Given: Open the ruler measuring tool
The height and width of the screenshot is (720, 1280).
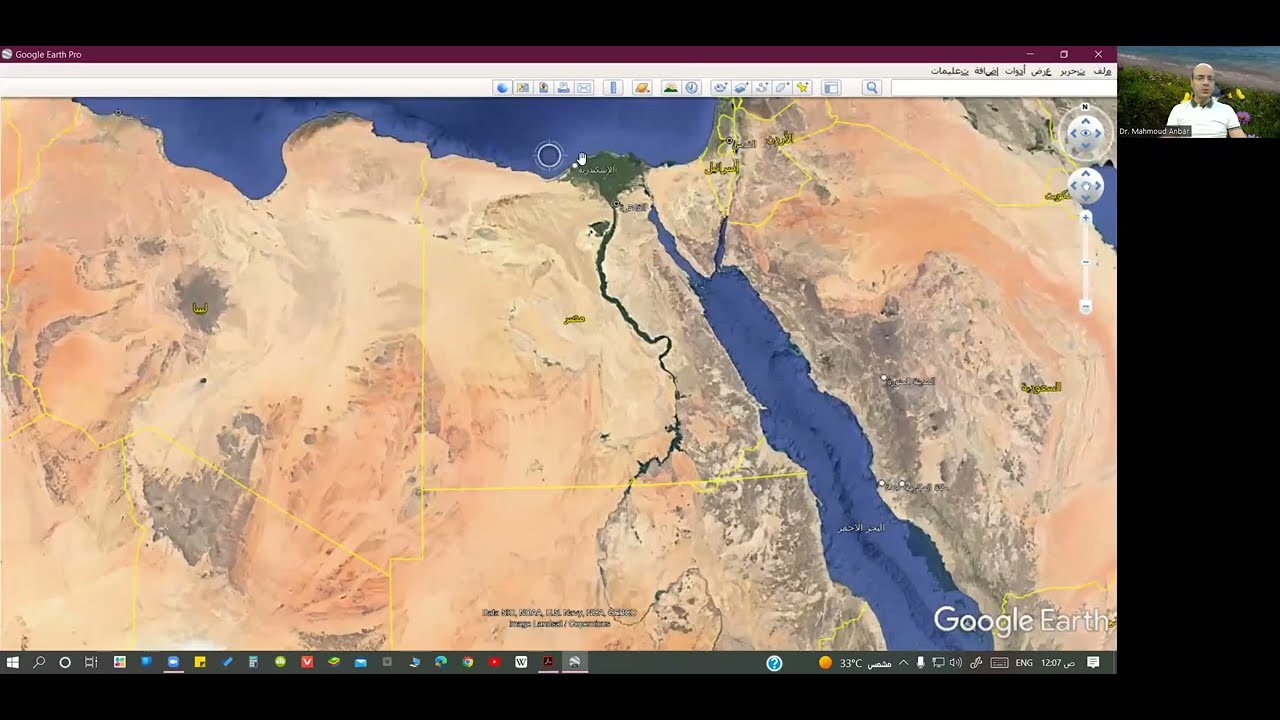Looking at the screenshot, I should pyautogui.click(x=613, y=88).
